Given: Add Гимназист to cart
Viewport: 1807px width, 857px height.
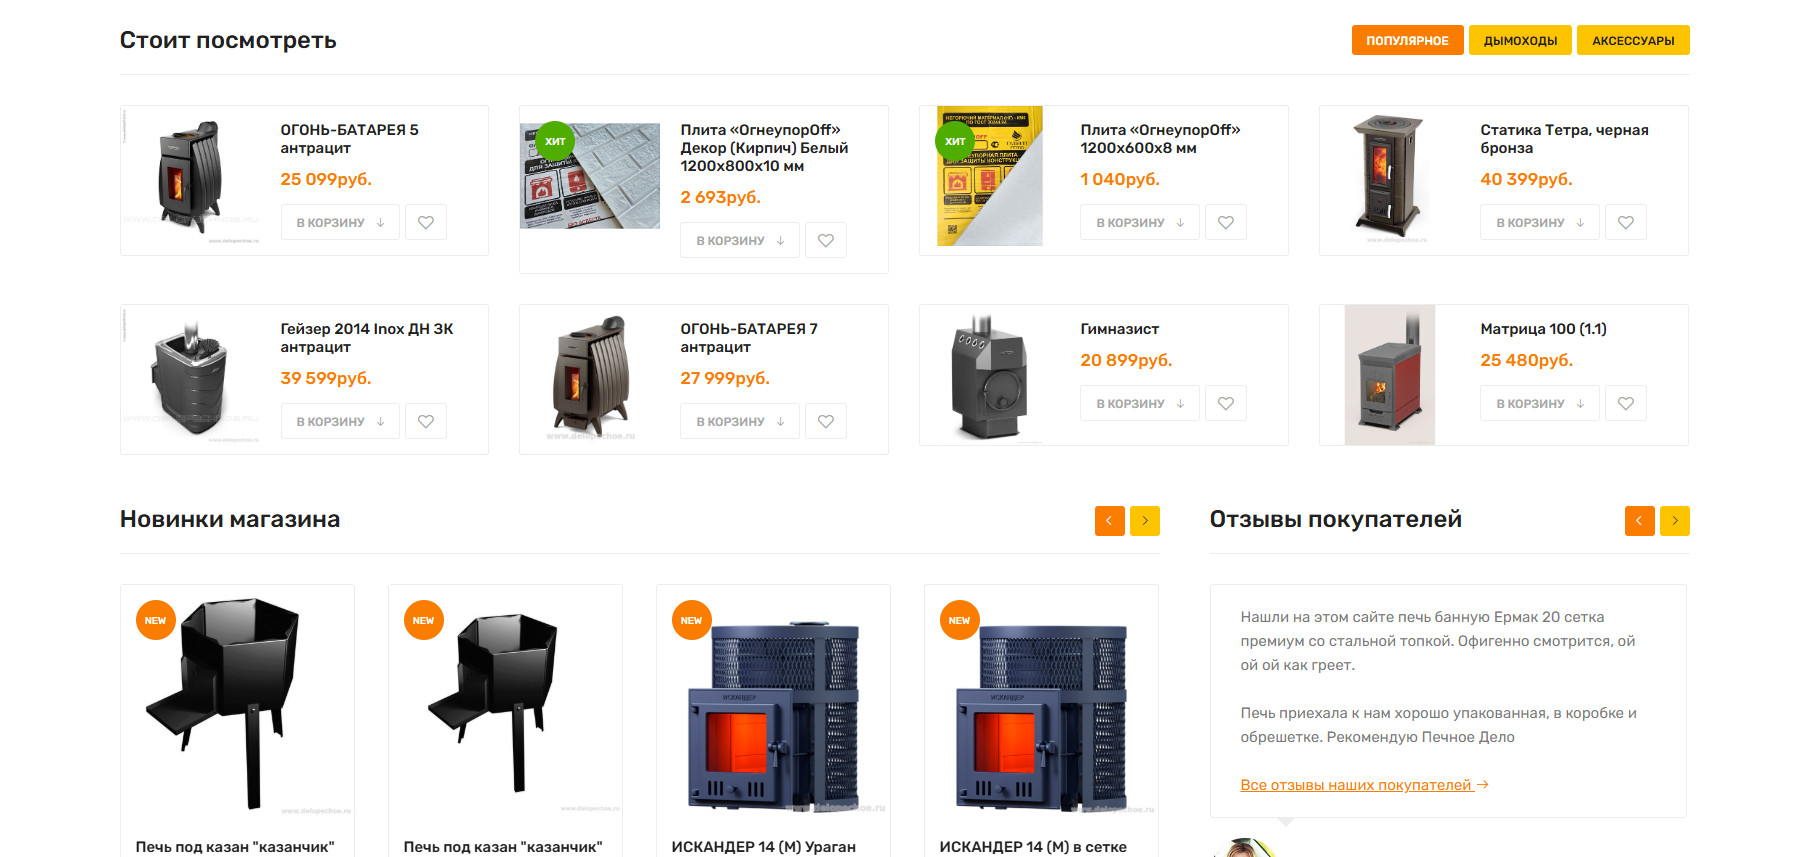Looking at the screenshot, I should (x=1140, y=403).
